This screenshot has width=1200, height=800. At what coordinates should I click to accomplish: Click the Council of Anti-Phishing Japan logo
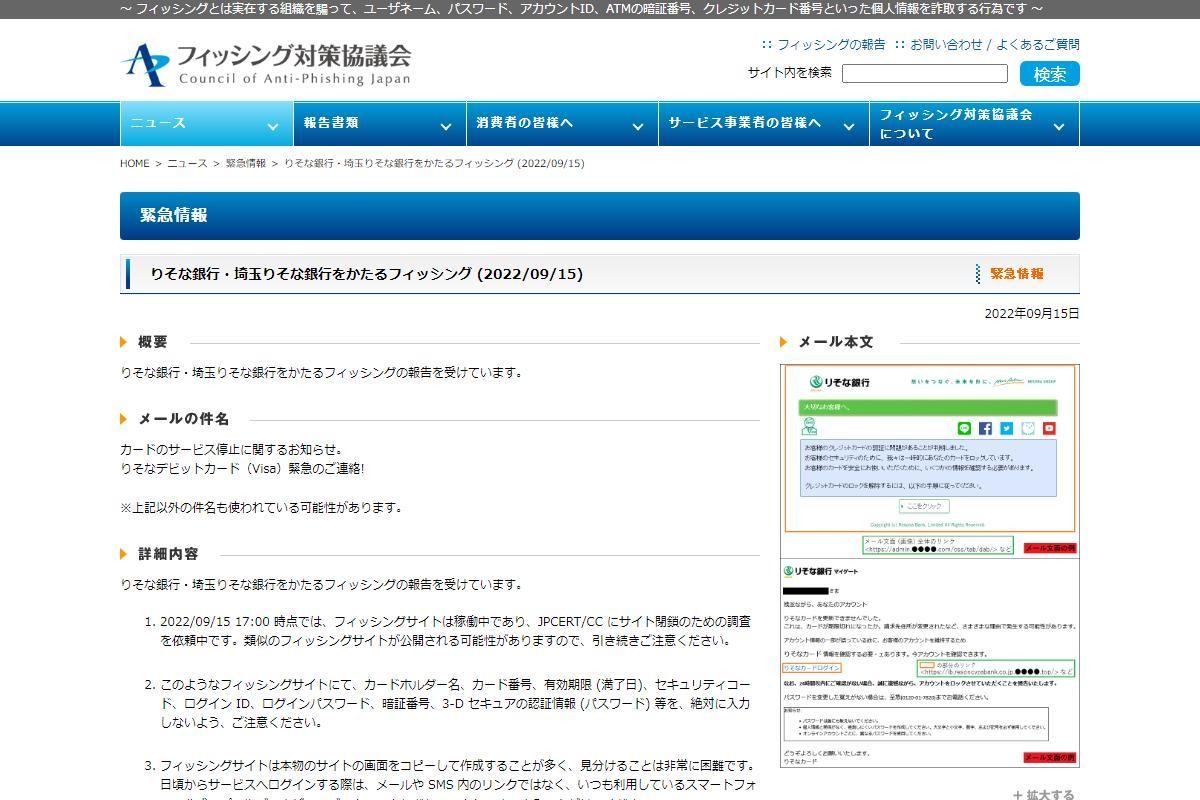click(266, 64)
